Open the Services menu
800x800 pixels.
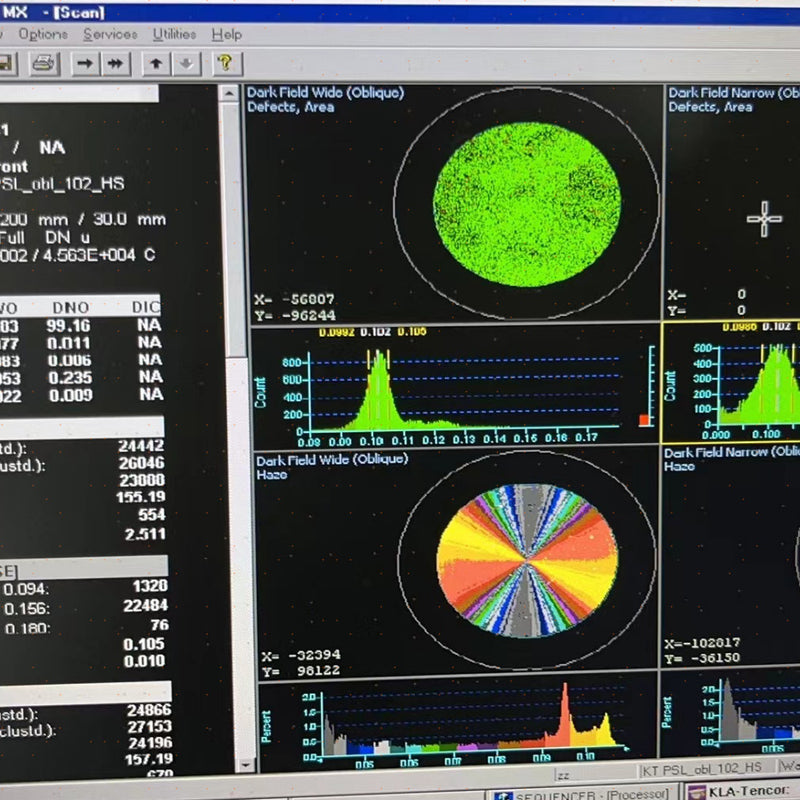[110, 33]
